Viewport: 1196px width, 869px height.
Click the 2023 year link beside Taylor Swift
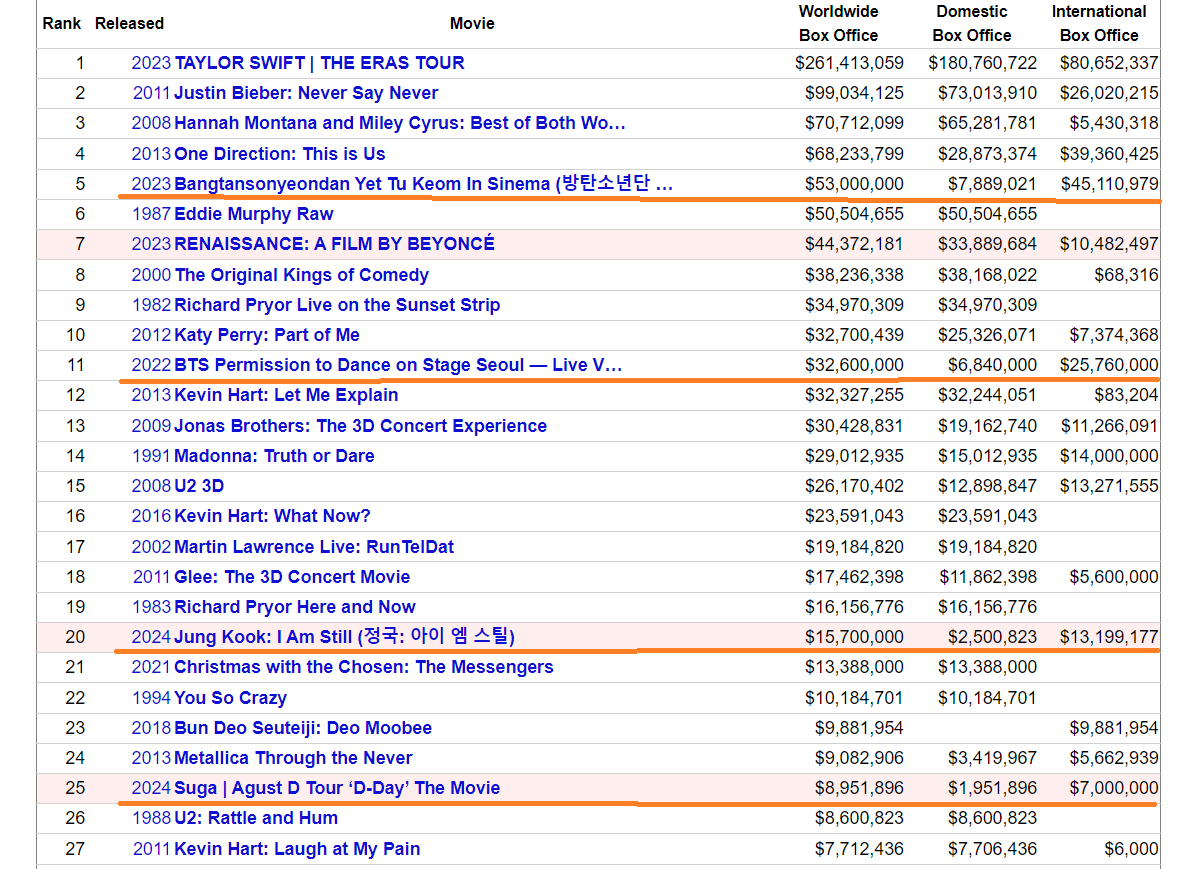(x=151, y=63)
